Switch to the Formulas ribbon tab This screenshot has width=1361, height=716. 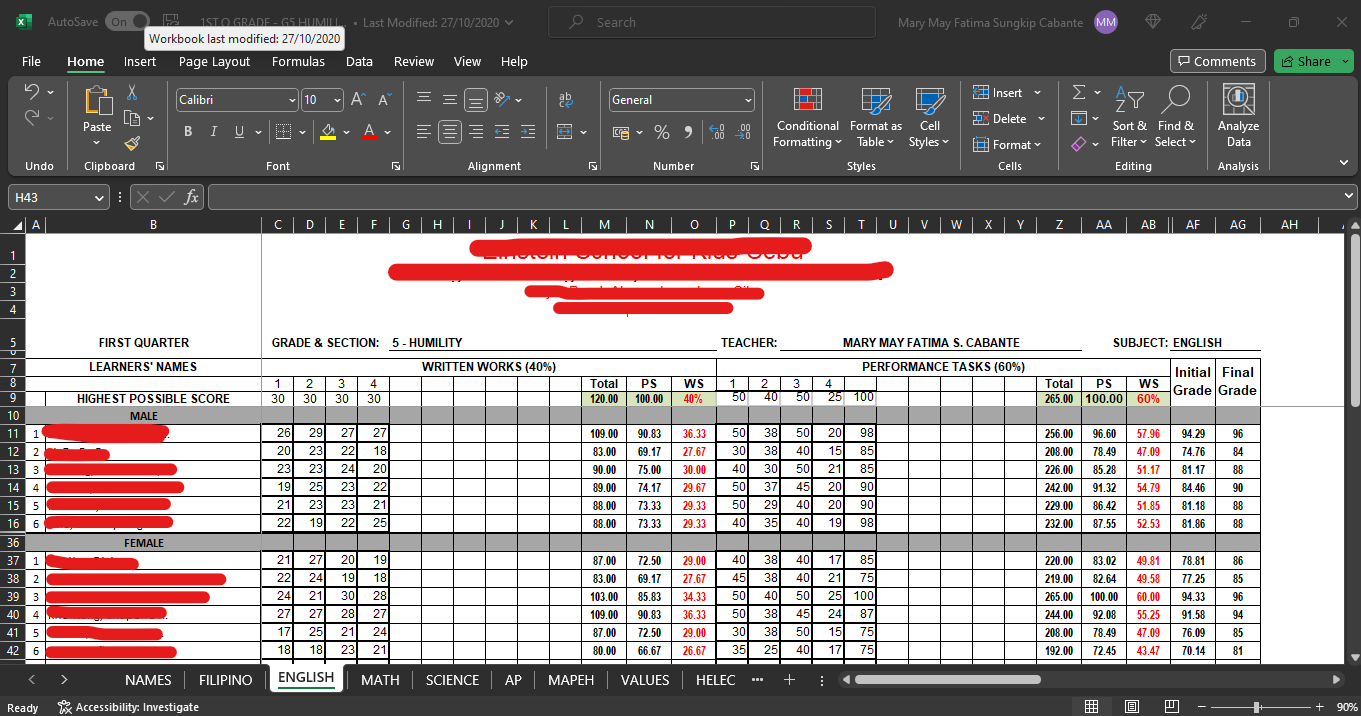click(x=298, y=61)
